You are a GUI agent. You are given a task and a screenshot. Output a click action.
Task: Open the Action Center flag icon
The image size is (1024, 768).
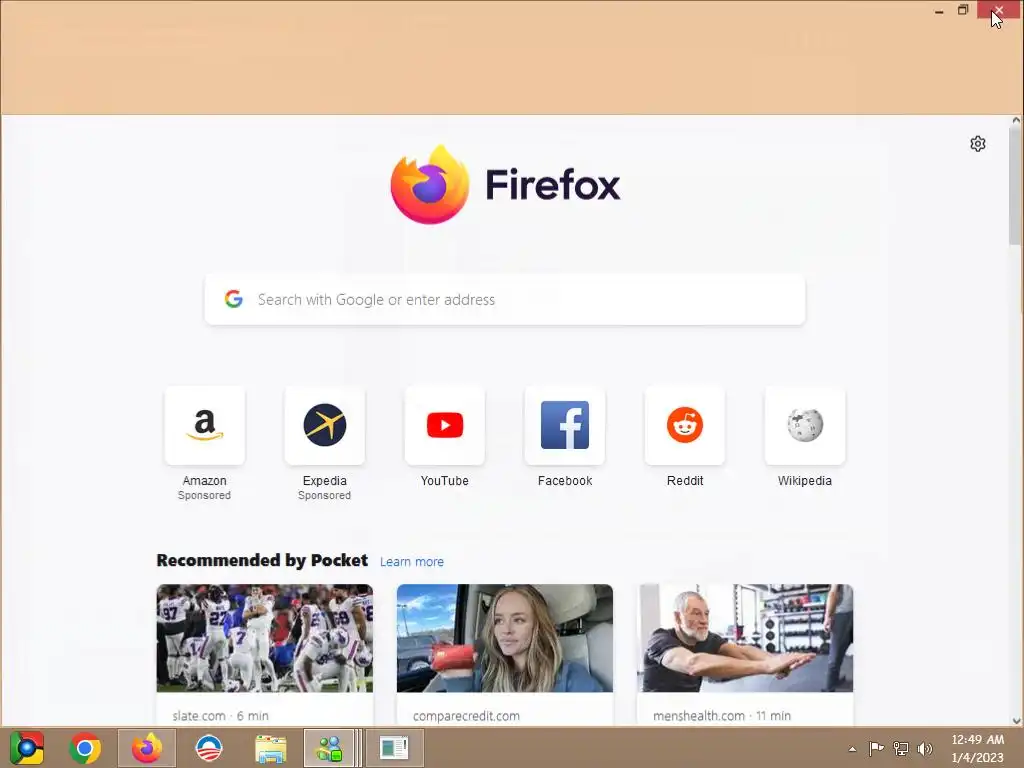point(876,748)
